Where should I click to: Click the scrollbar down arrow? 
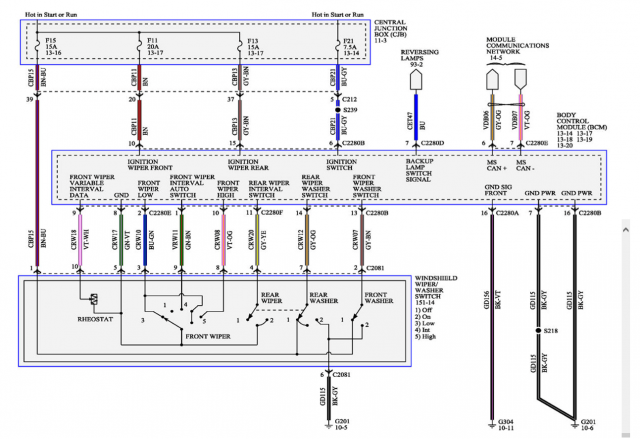click(626, 432)
